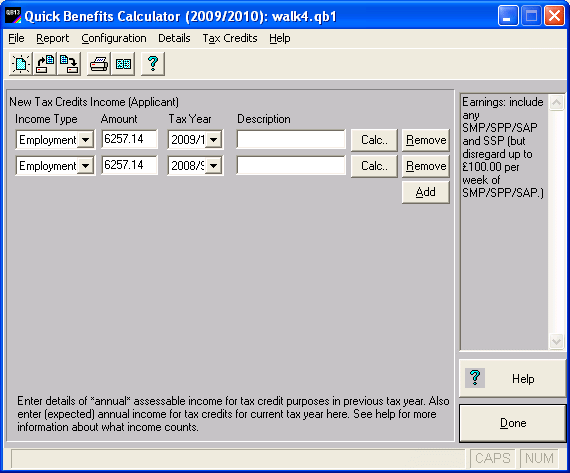Open the Tax Year dropdown showing 2009/1
Viewport: 570px width, 473px height.
coord(214,140)
